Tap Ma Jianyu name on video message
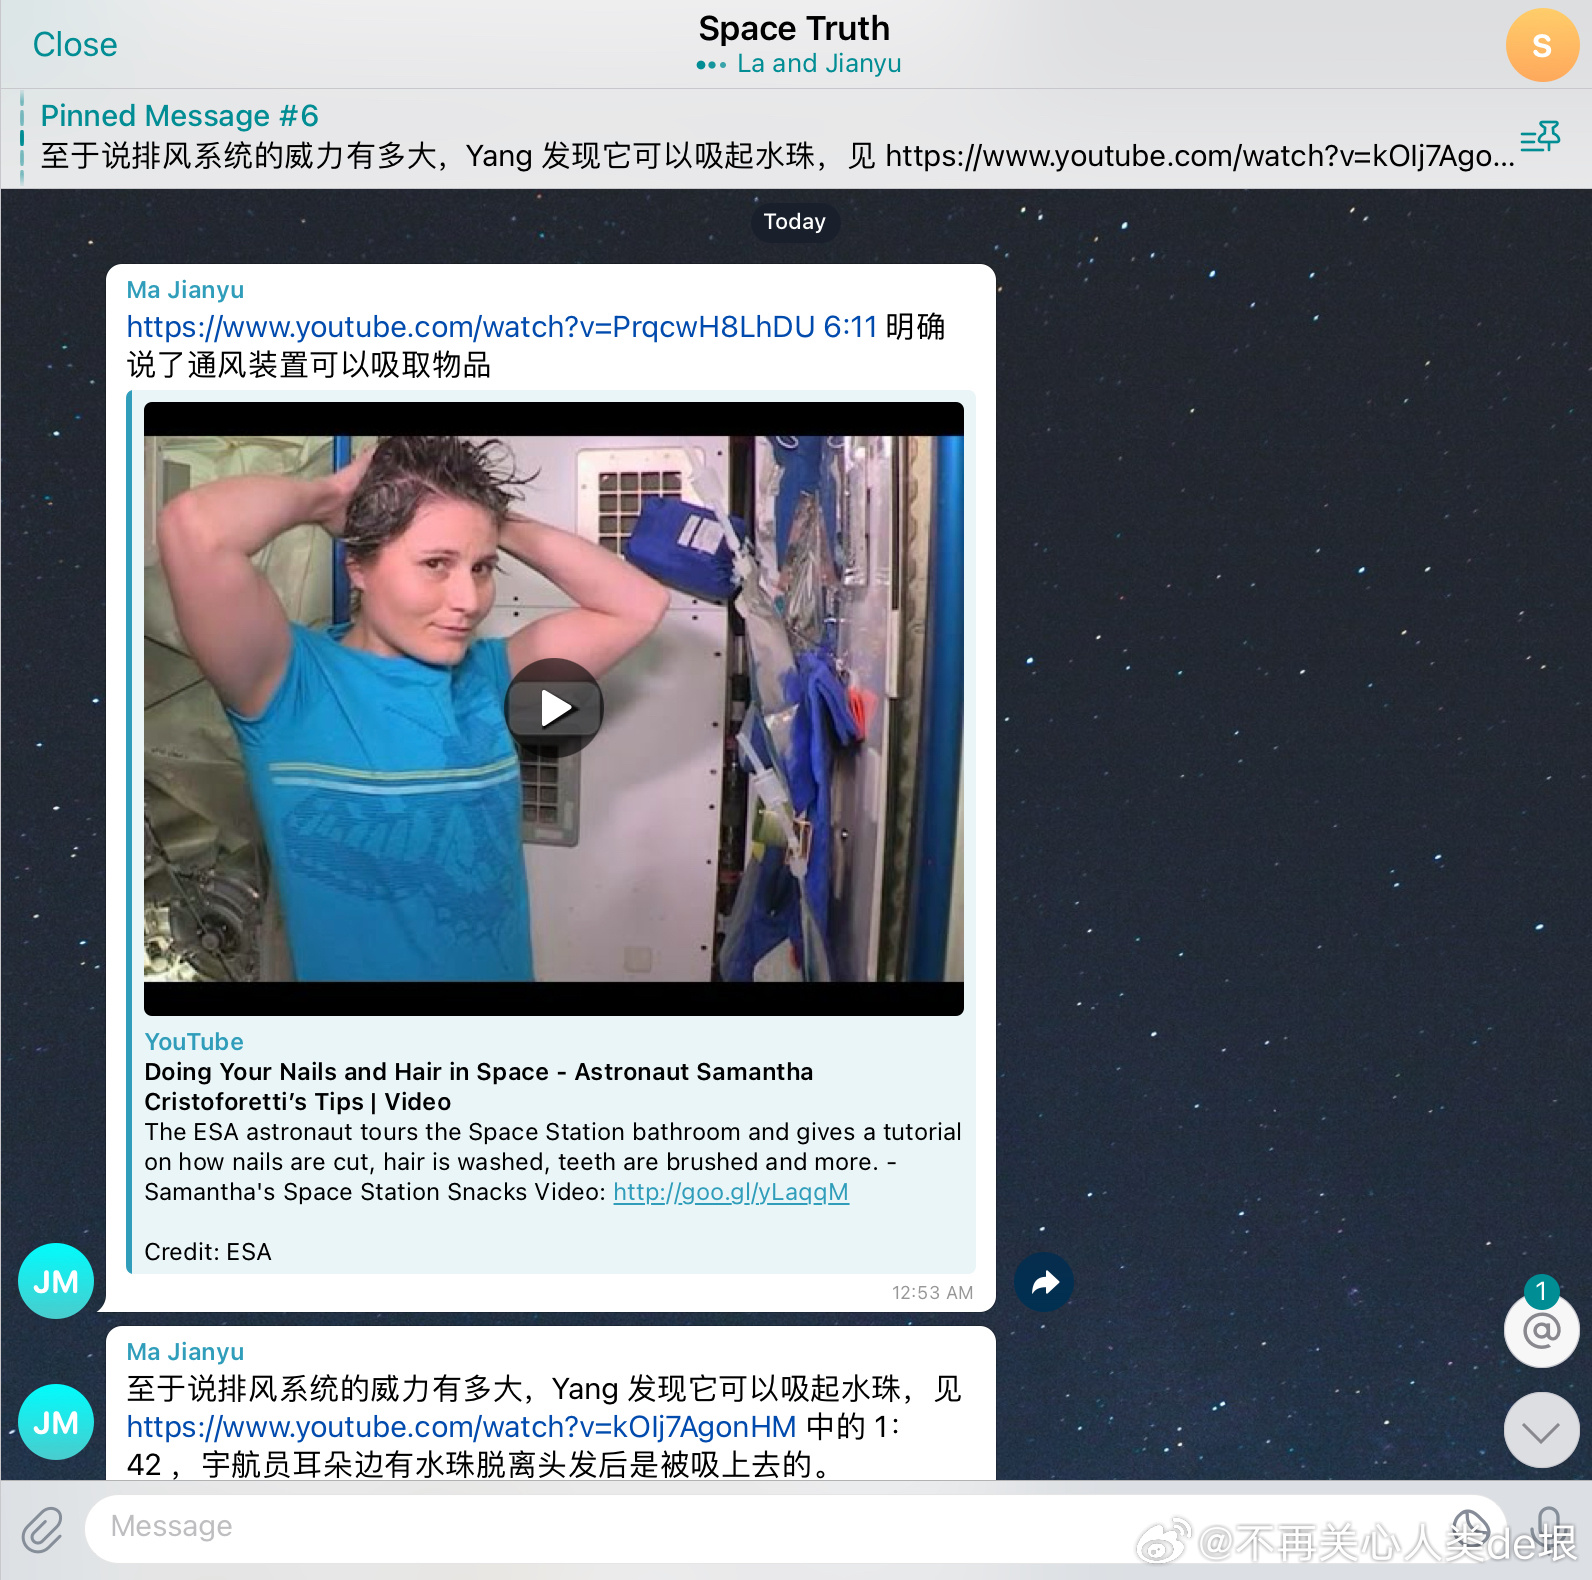 click(185, 290)
